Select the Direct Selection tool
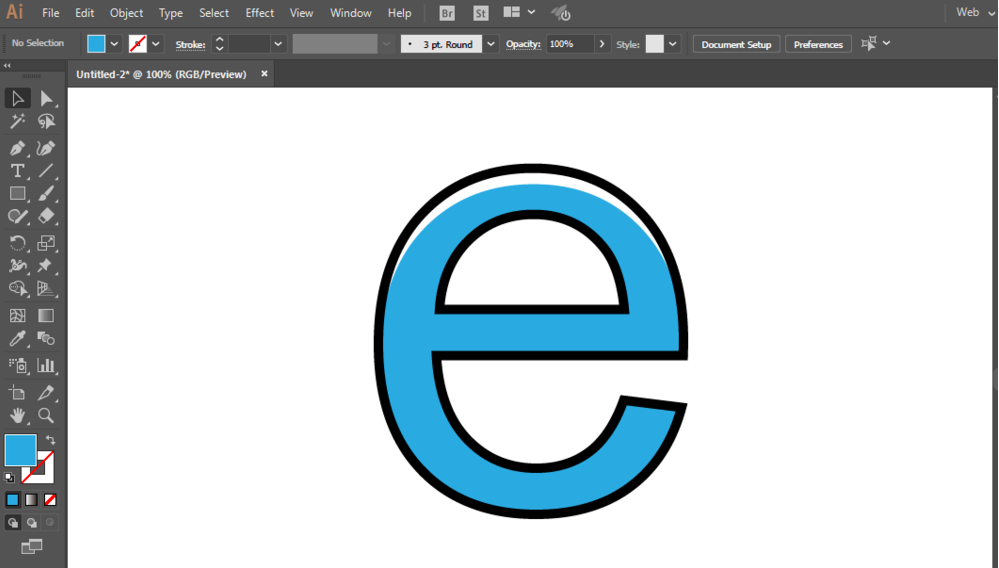Image resolution: width=999 pixels, height=568 pixels. [x=46, y=98]
